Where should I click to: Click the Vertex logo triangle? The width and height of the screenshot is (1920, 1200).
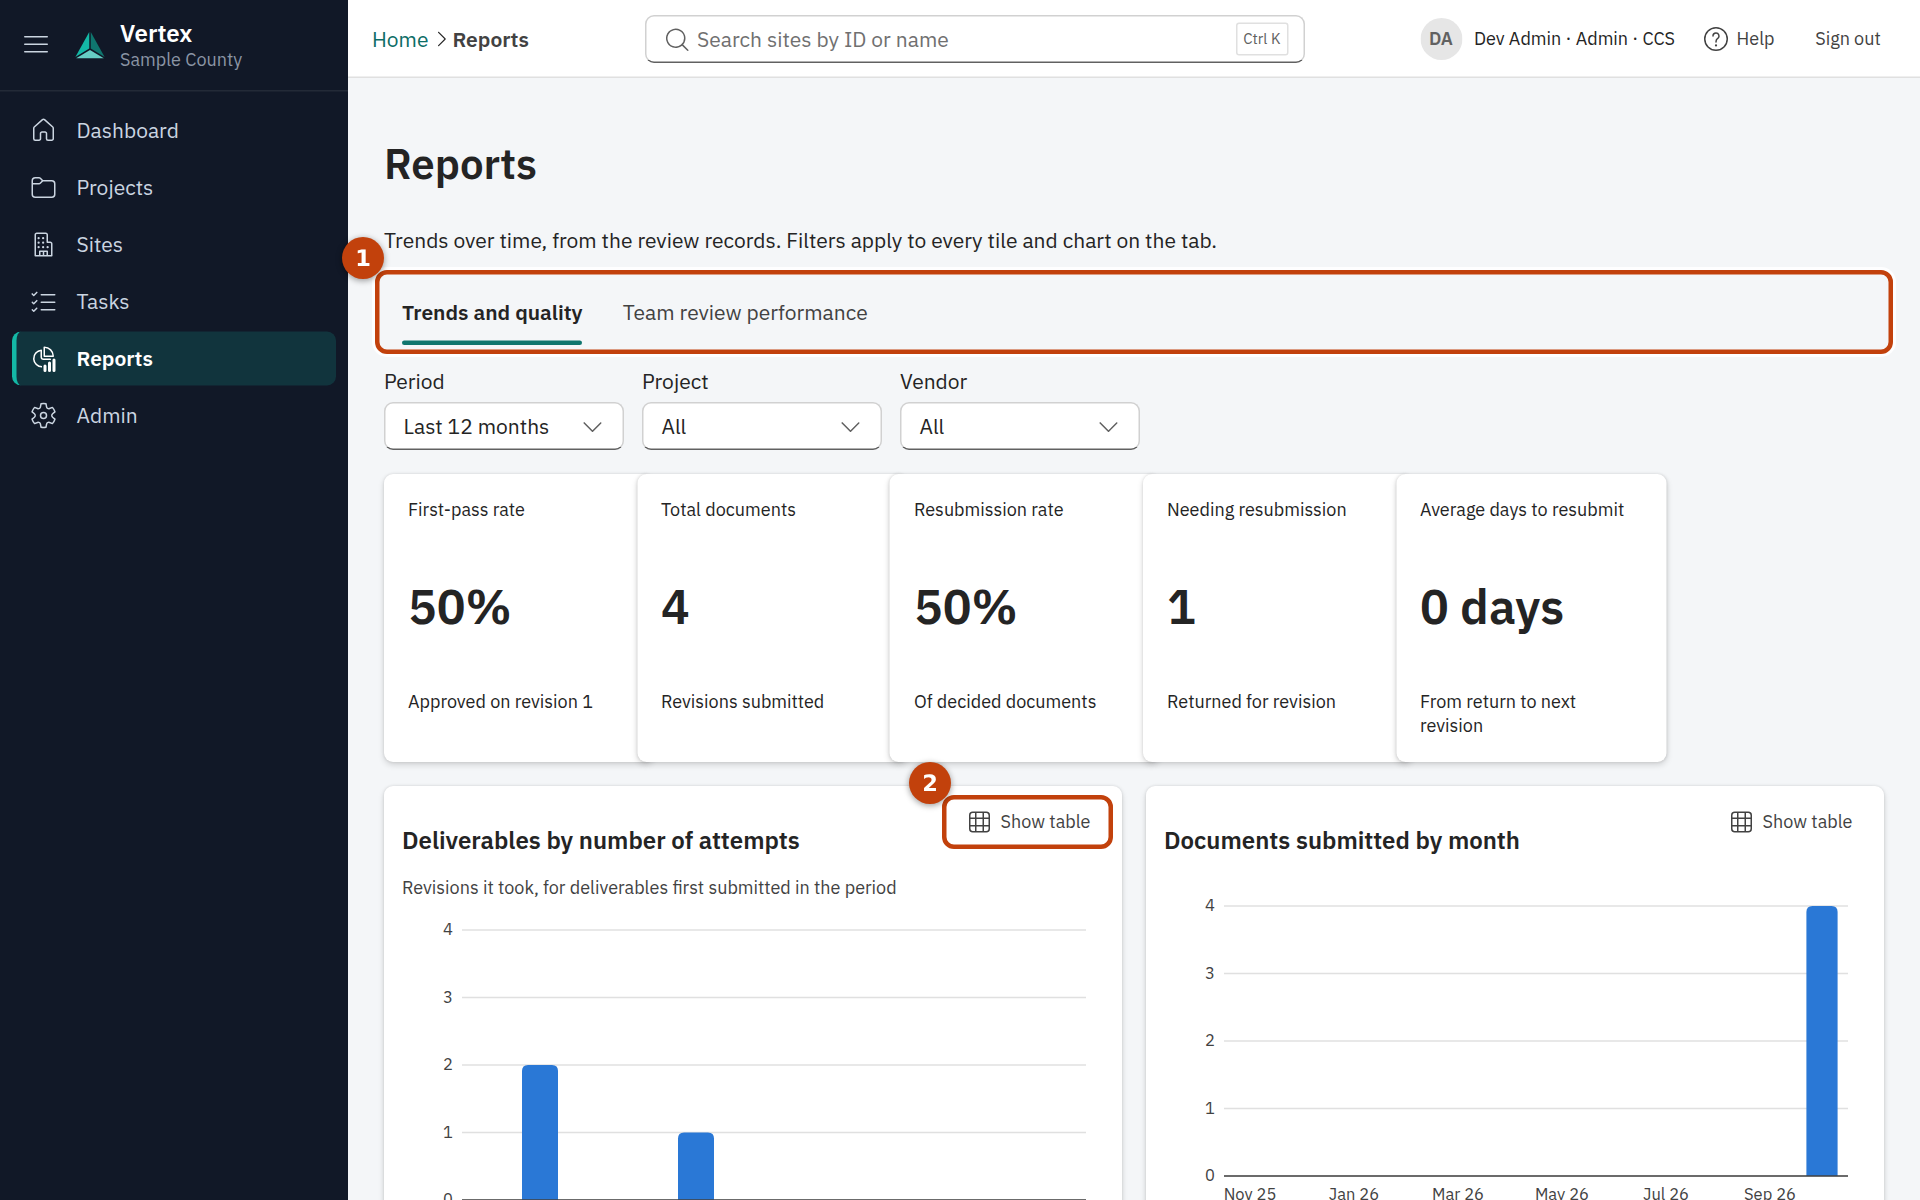tap(90, 45)
